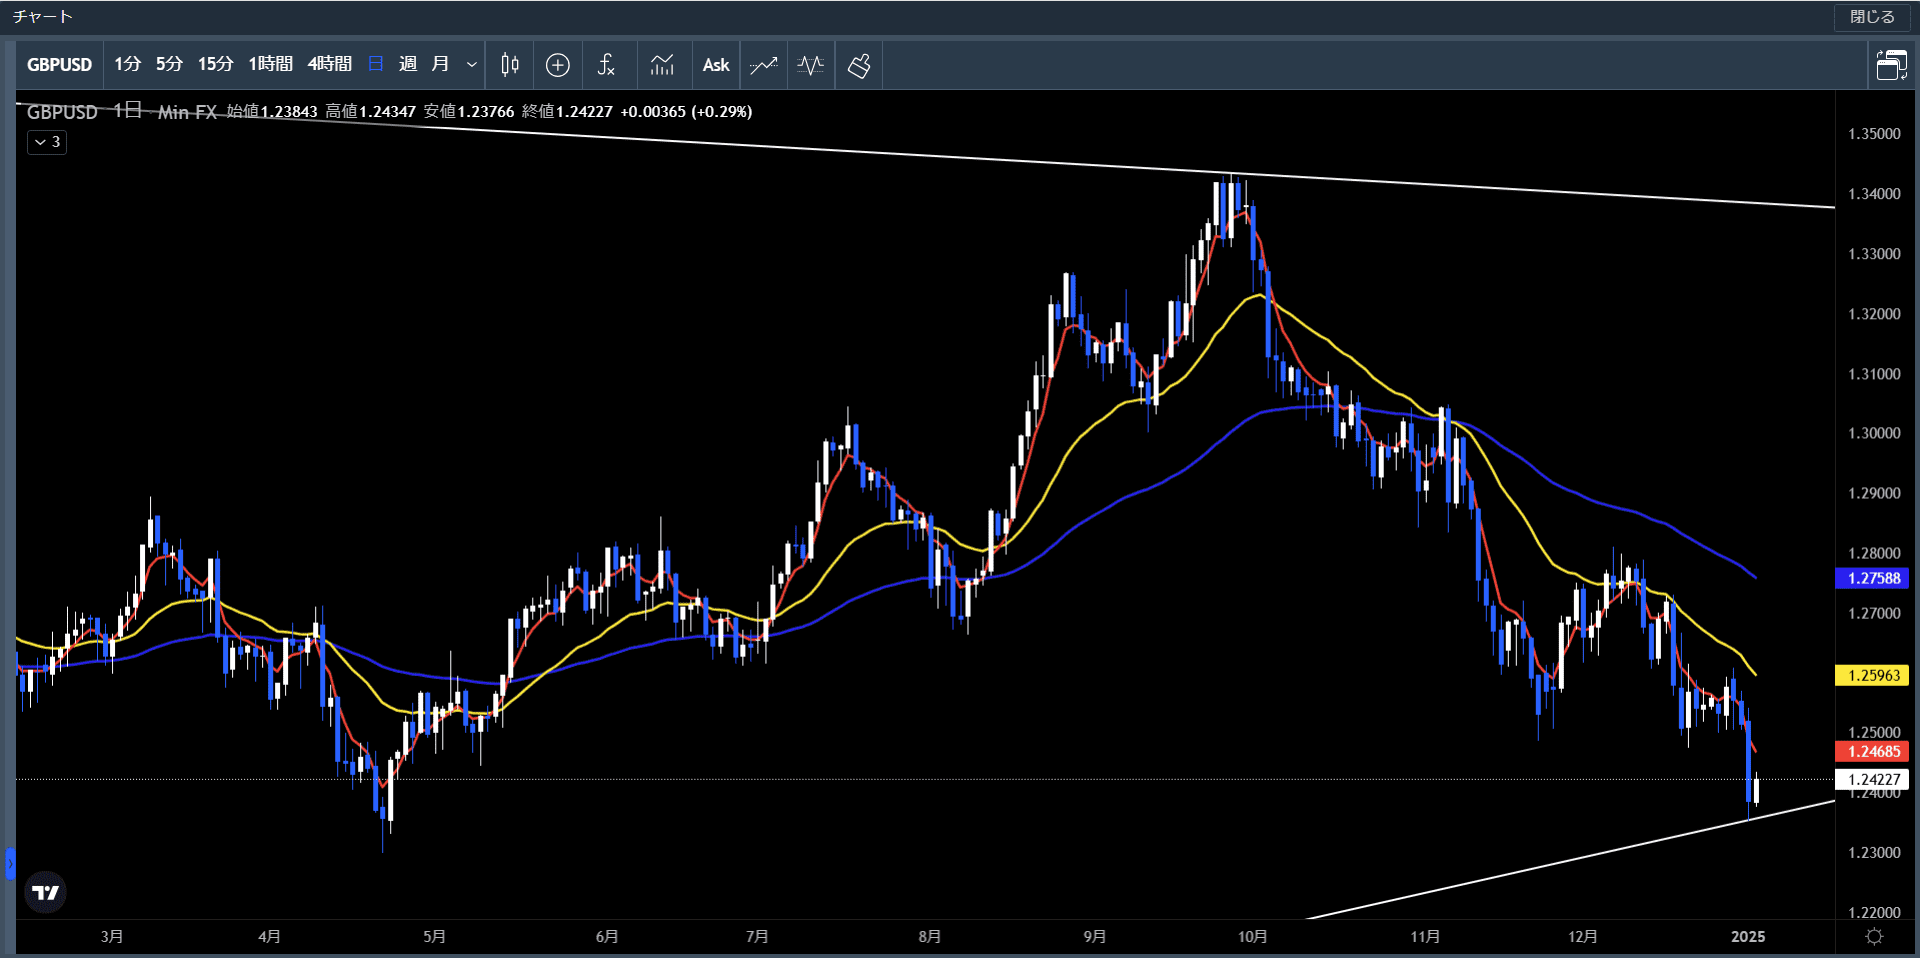This screenshot has width=1920, height=958.
Task: Switch to the 1分 timeframe
Action: click(127, 65)
